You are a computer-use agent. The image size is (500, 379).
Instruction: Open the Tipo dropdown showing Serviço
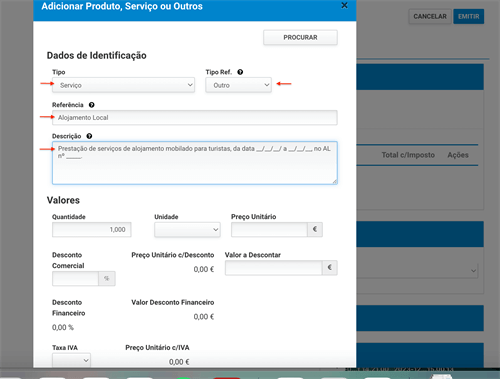123,85
